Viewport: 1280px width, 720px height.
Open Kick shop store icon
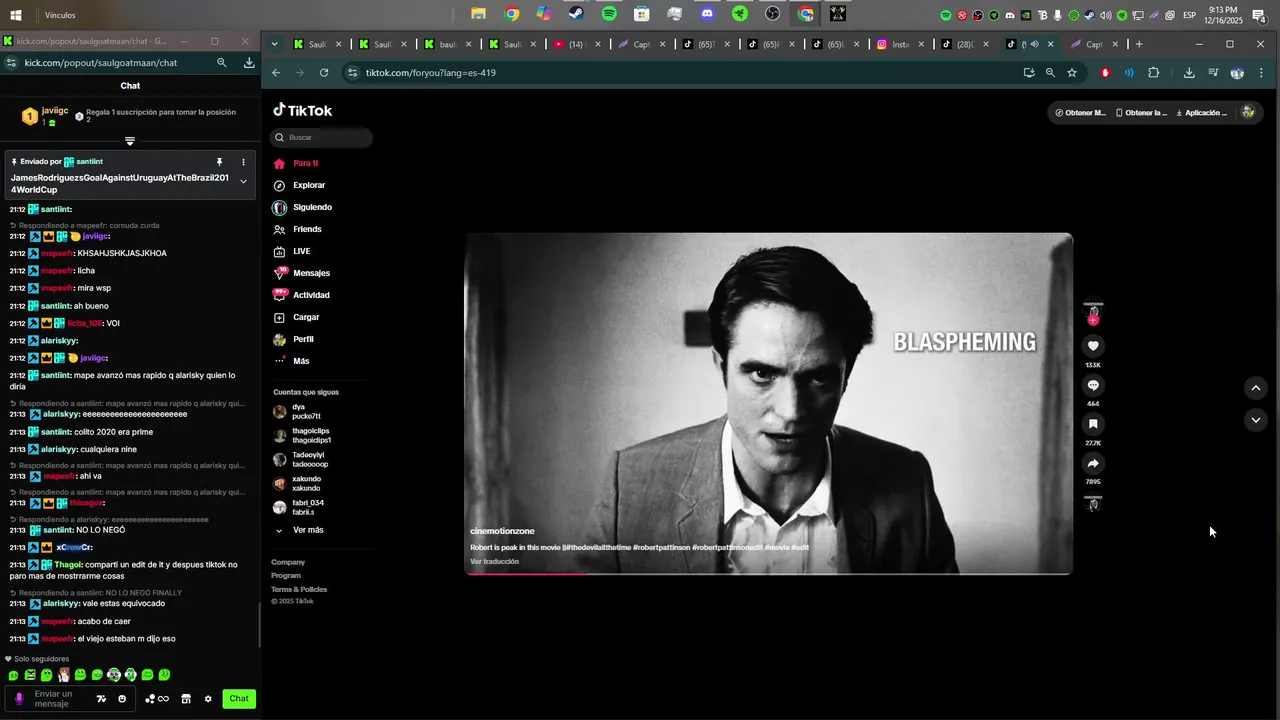click(185, 699)
